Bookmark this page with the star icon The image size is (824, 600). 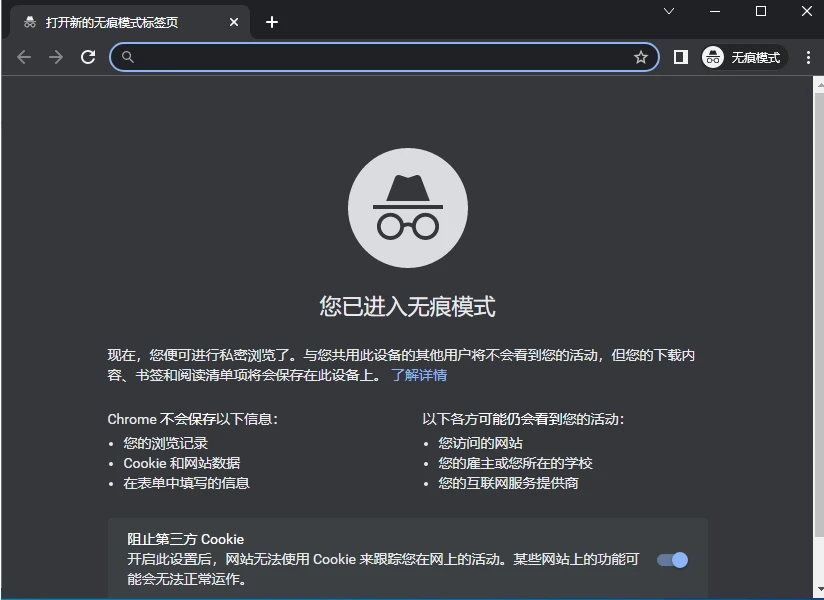pyautogui.click(x=641, y=57)
